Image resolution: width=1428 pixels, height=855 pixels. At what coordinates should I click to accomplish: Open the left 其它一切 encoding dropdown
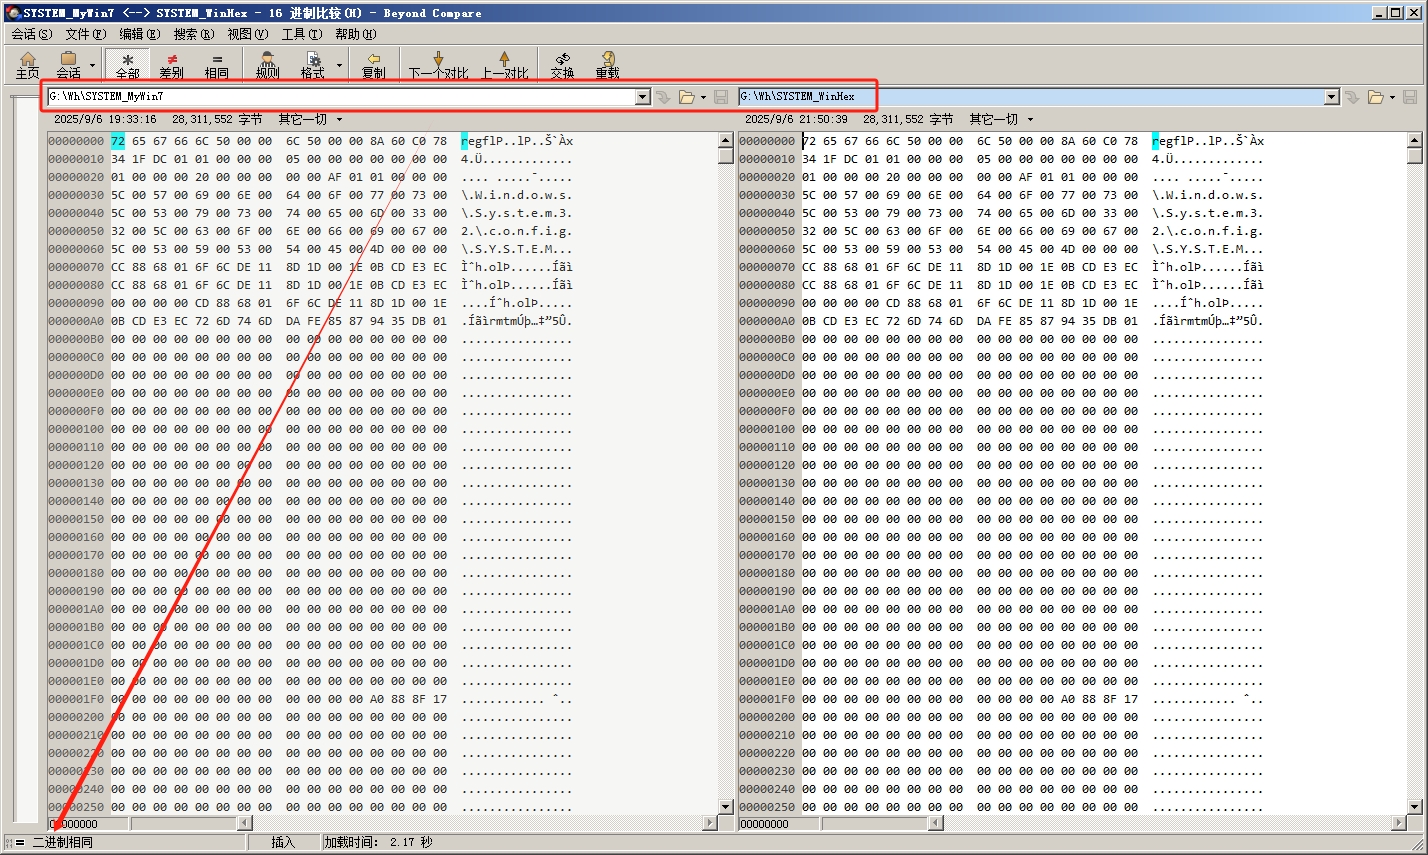310,120
